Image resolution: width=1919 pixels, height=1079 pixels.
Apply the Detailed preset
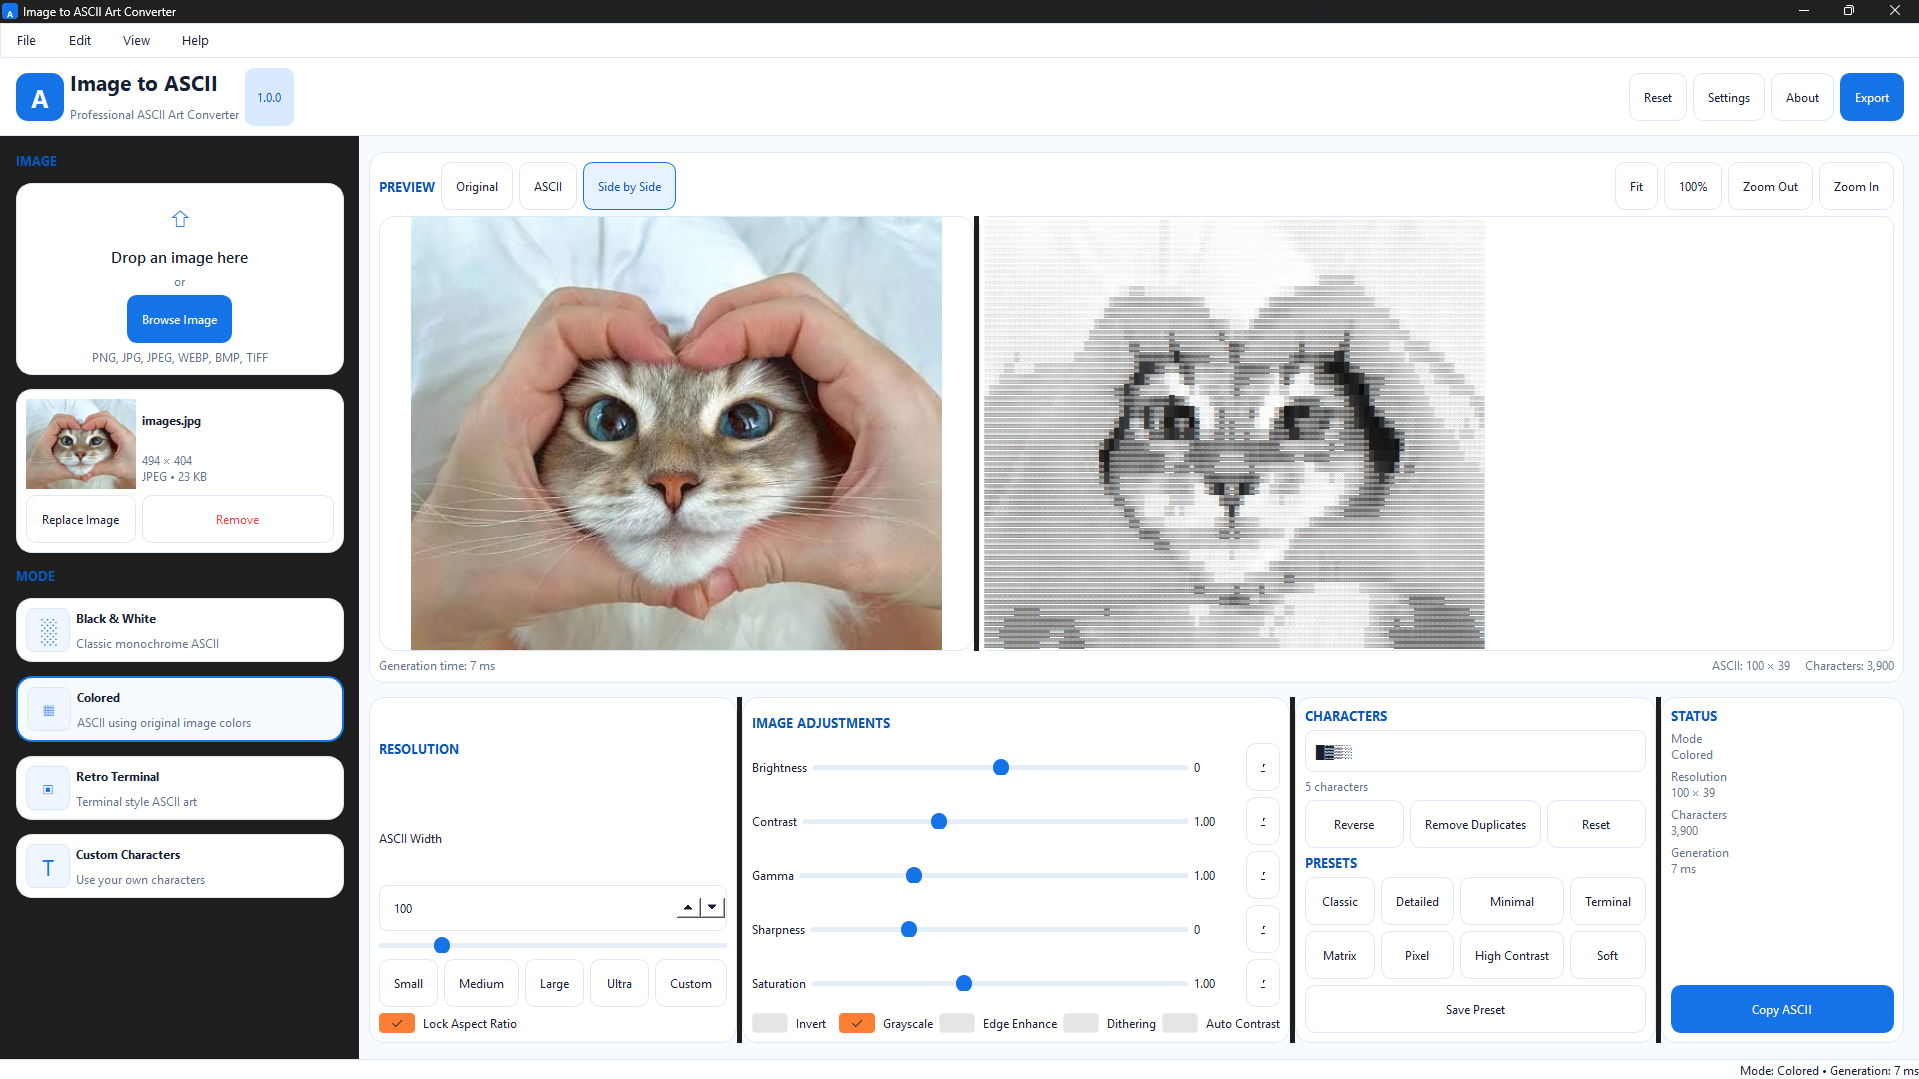[x=1417, y=902]
